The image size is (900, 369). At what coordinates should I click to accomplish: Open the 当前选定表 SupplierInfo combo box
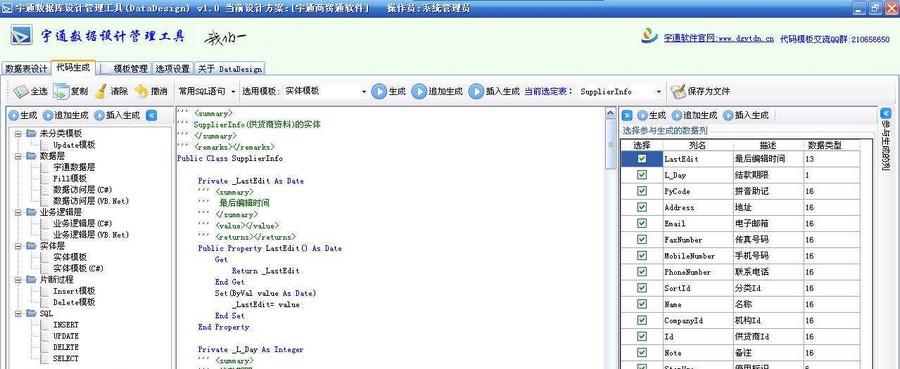[x=620, y=91]
